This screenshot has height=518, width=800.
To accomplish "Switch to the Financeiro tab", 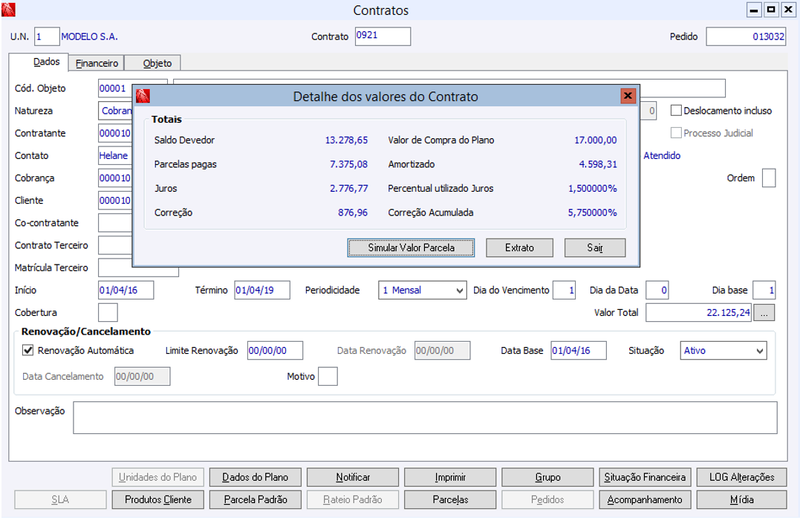I will (97, 63).
